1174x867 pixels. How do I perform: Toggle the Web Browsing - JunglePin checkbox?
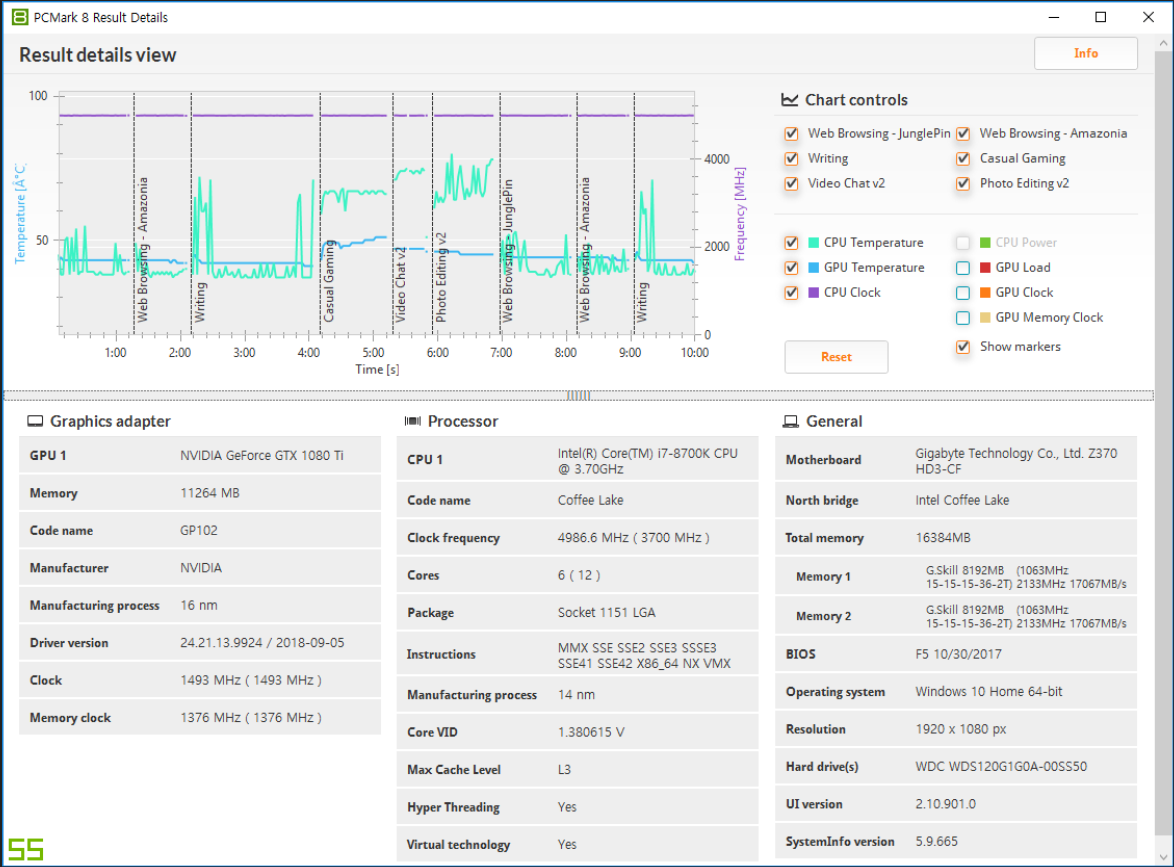(791, 134)
